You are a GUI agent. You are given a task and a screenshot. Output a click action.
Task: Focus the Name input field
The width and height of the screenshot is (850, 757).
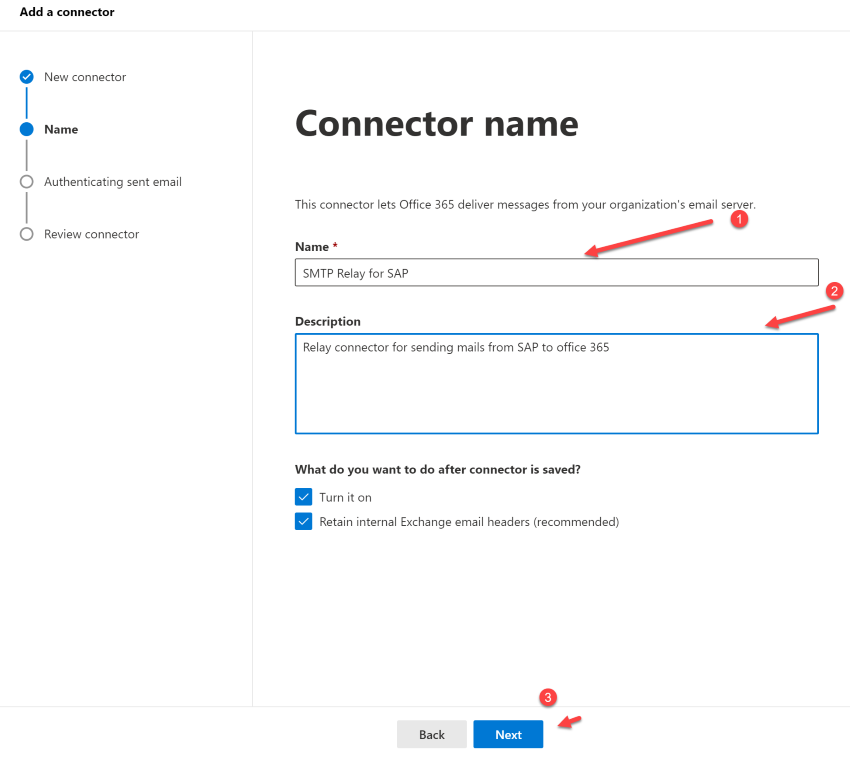[x=557, y=272]
